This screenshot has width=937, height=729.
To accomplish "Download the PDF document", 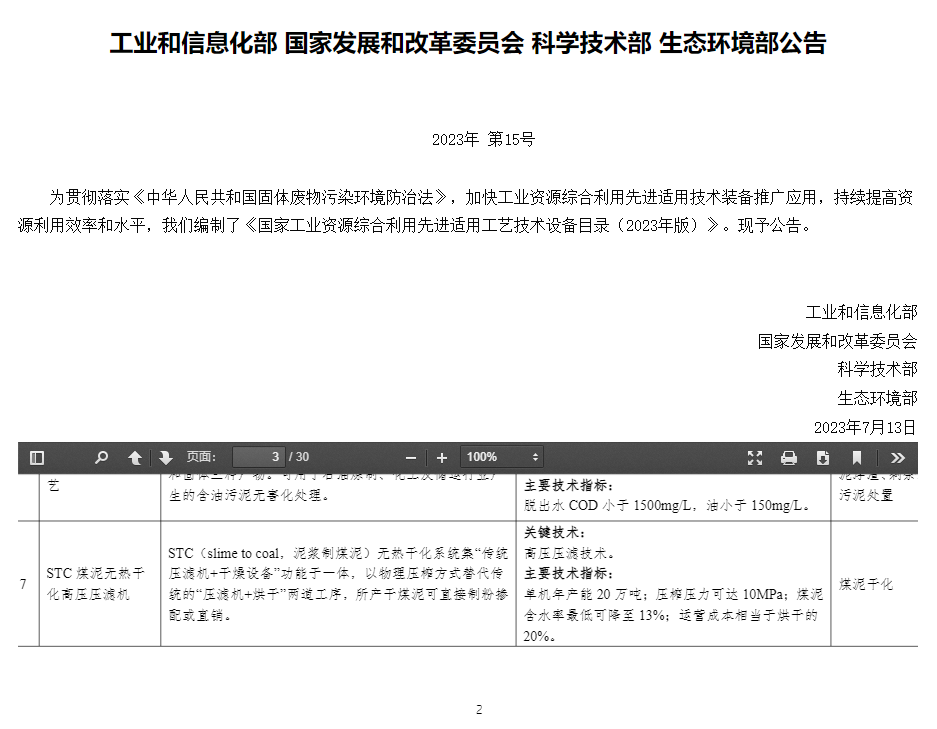I will (823, 457).
